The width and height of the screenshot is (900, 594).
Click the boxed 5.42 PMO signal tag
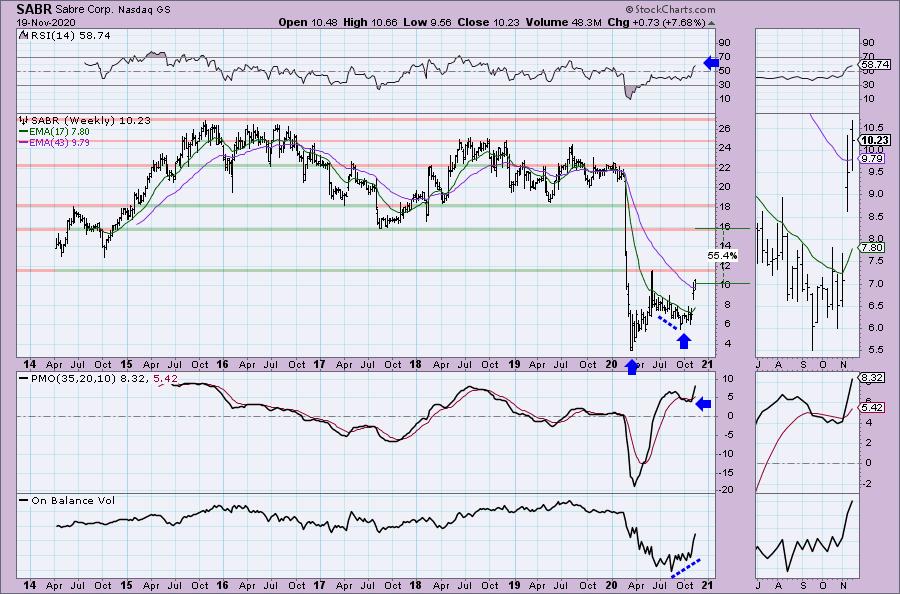[872, 407]
